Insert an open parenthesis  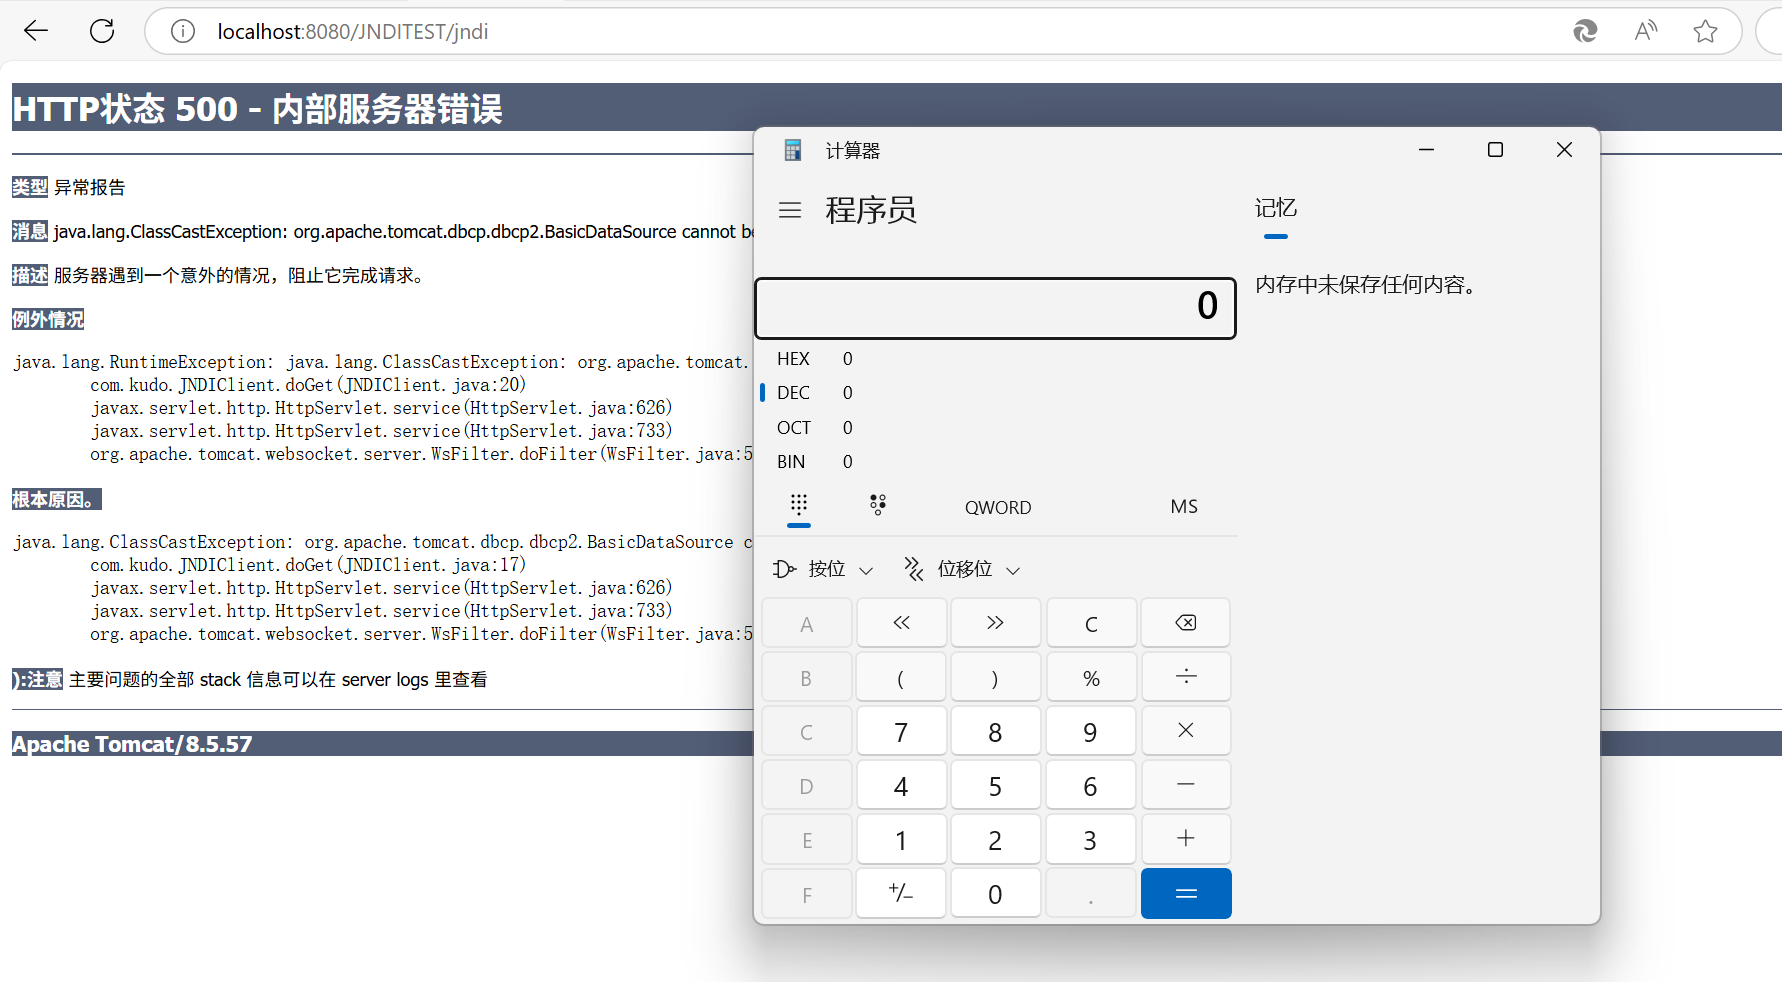pyautogui.click(x=901, y=677)
